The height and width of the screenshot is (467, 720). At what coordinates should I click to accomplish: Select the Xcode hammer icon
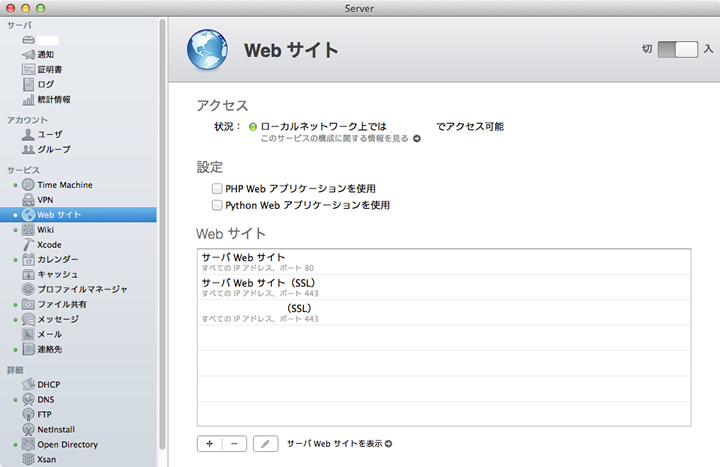(x=28, y=245)
